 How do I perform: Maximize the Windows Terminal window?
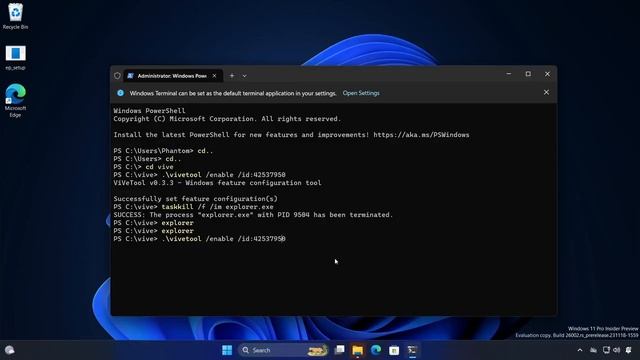click(x=528, y=74)
